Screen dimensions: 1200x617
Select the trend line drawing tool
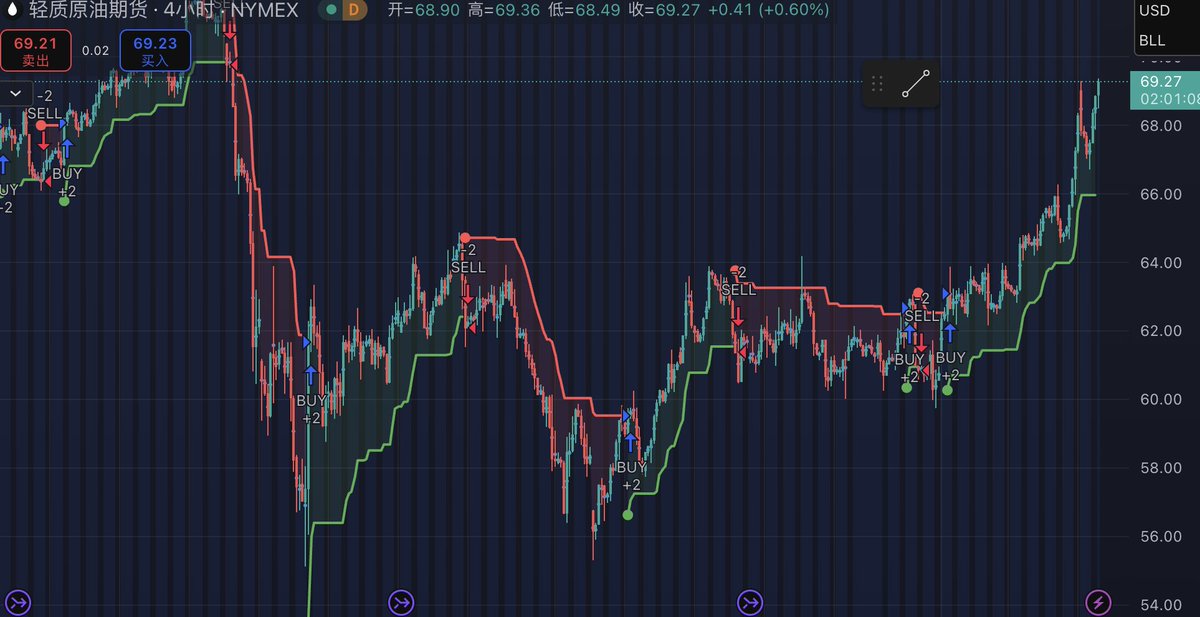[x=915, y=84]
